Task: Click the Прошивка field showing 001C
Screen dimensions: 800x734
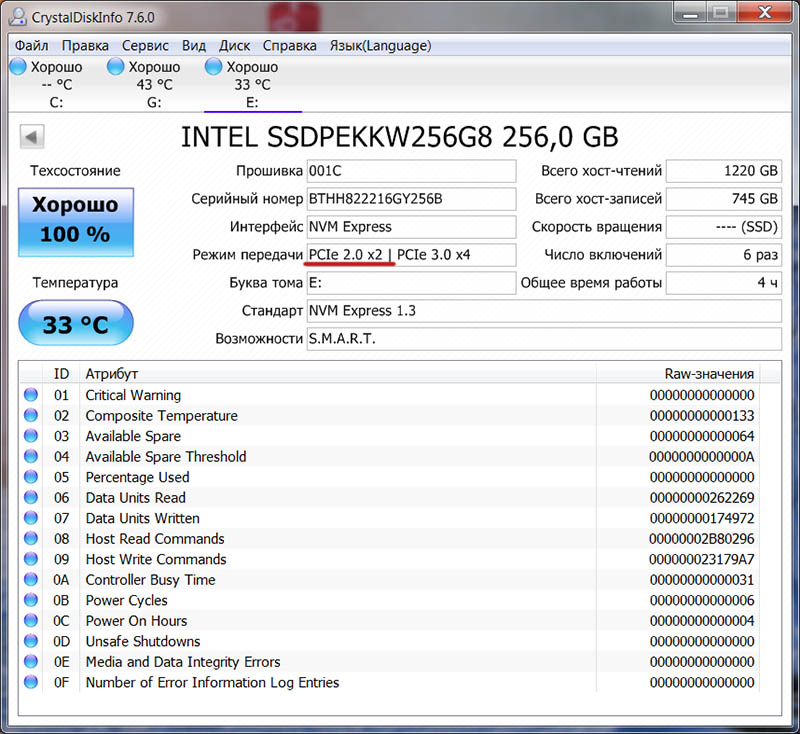Action: [x=411, y=171]
